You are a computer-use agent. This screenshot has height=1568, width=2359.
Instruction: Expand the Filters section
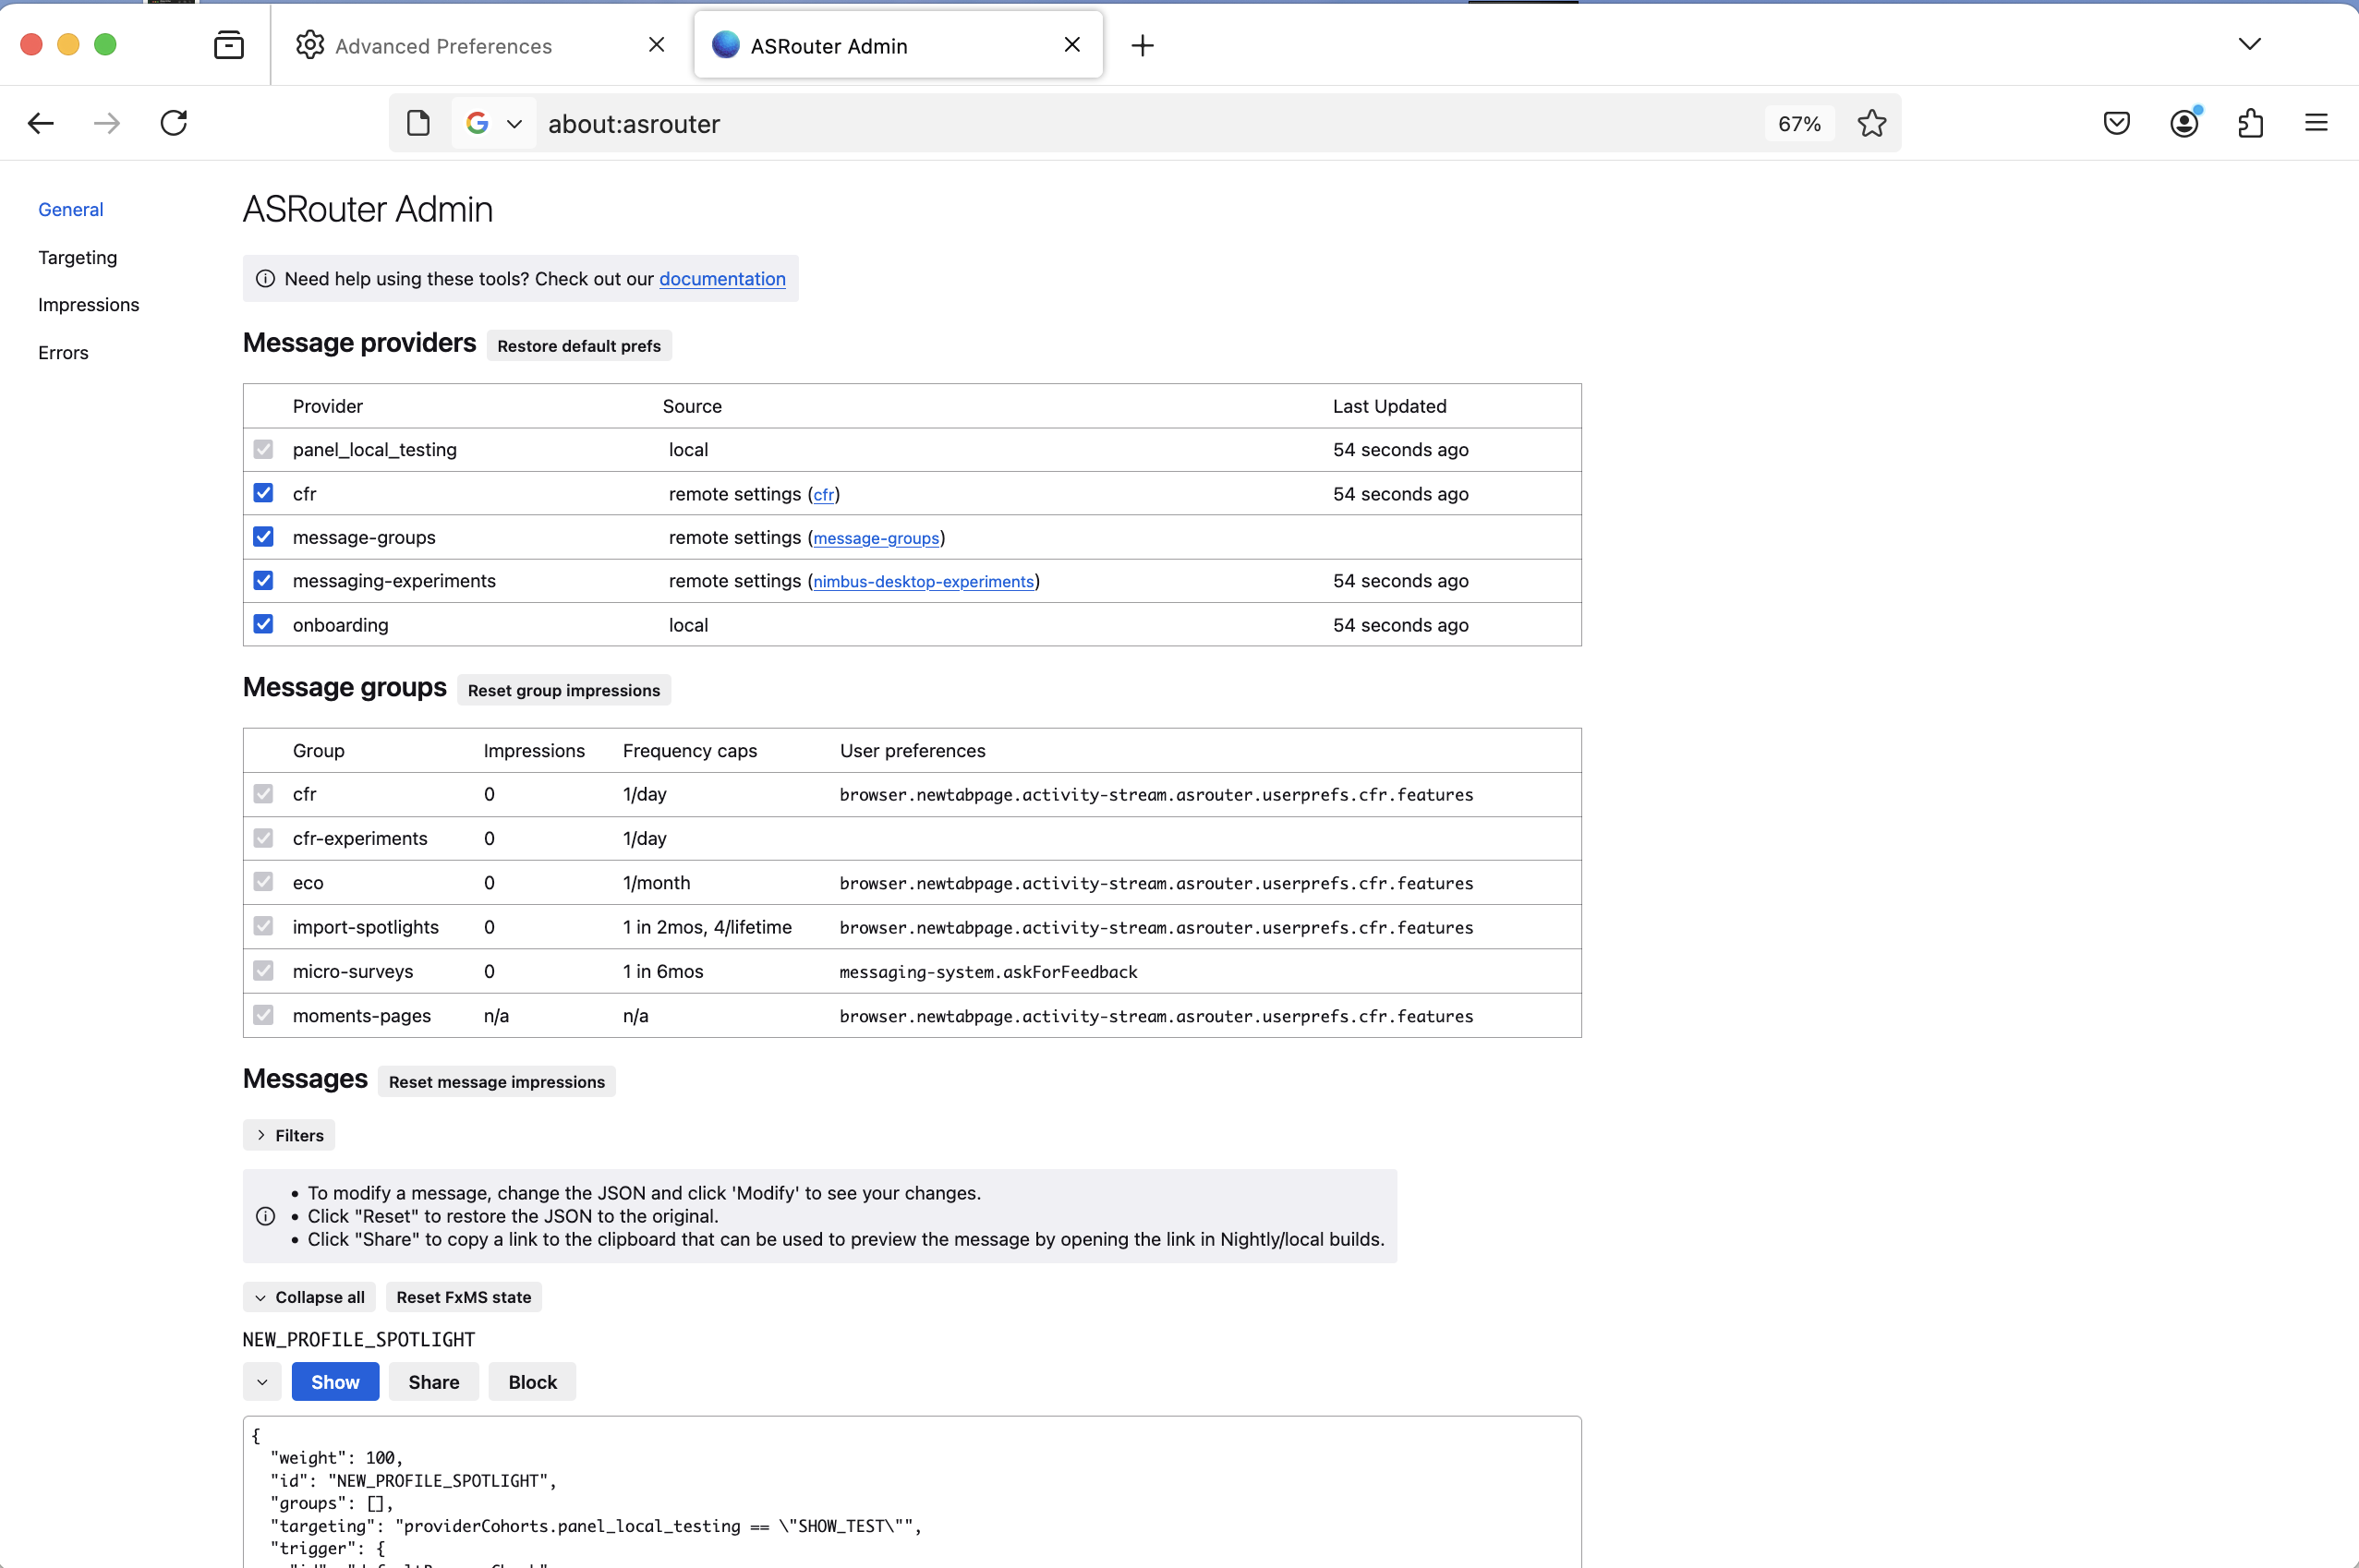click(288, 1134)
